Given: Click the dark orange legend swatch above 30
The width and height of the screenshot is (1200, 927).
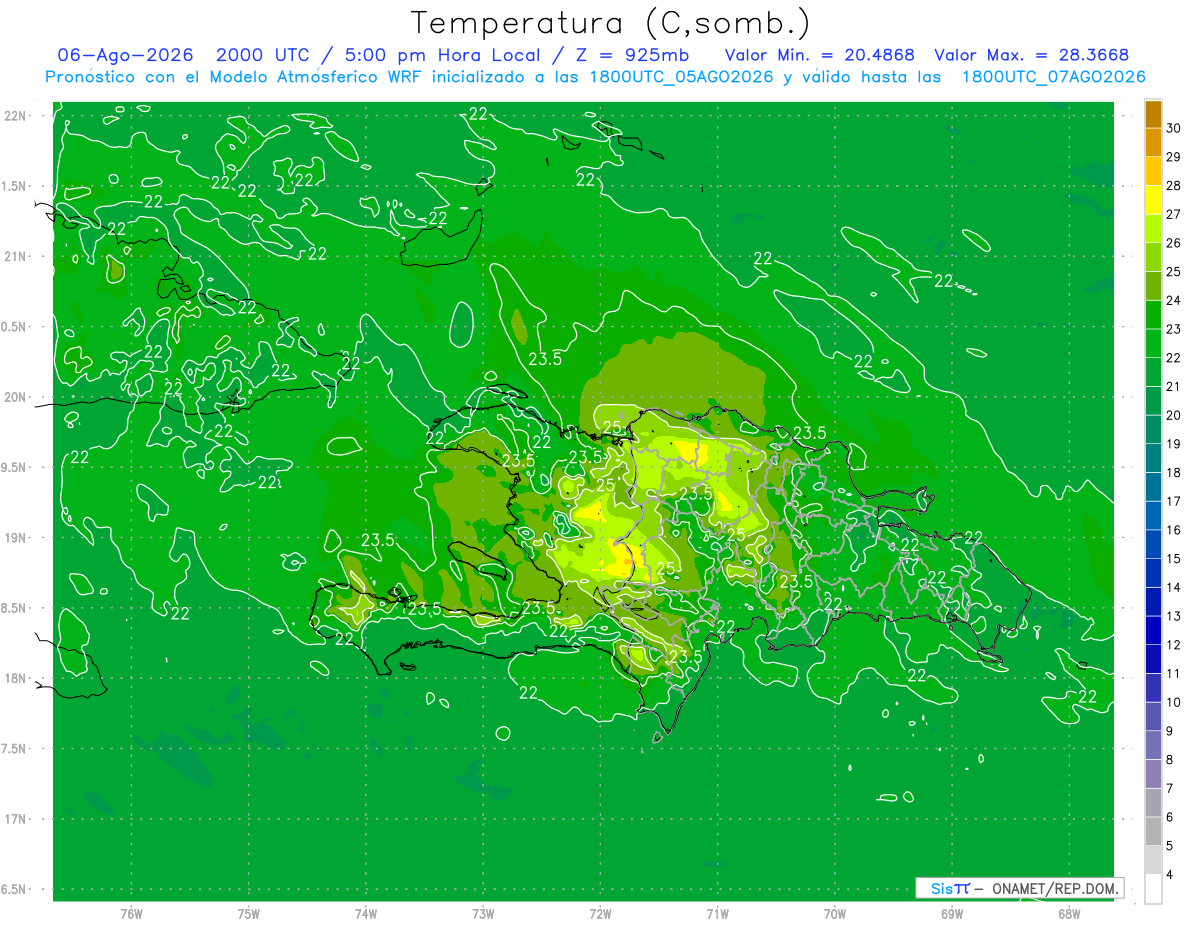Looking at the screenshot, I should (x=1153, y=114).
